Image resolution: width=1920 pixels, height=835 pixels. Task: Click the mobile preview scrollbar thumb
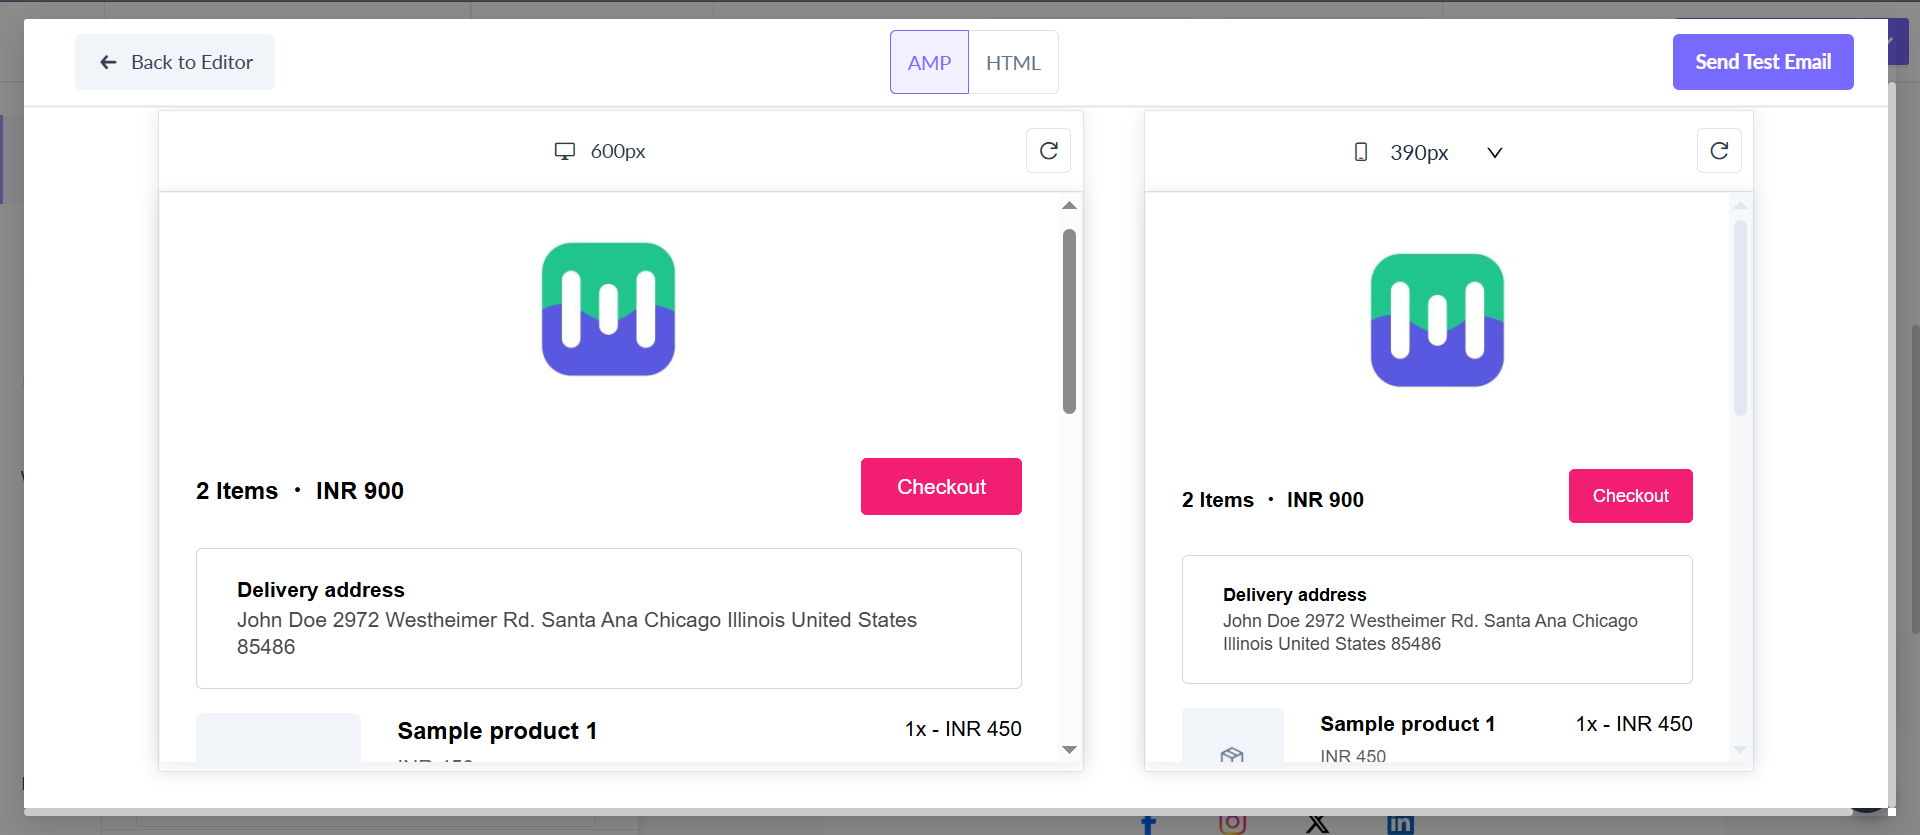(x=1740, y=318)
